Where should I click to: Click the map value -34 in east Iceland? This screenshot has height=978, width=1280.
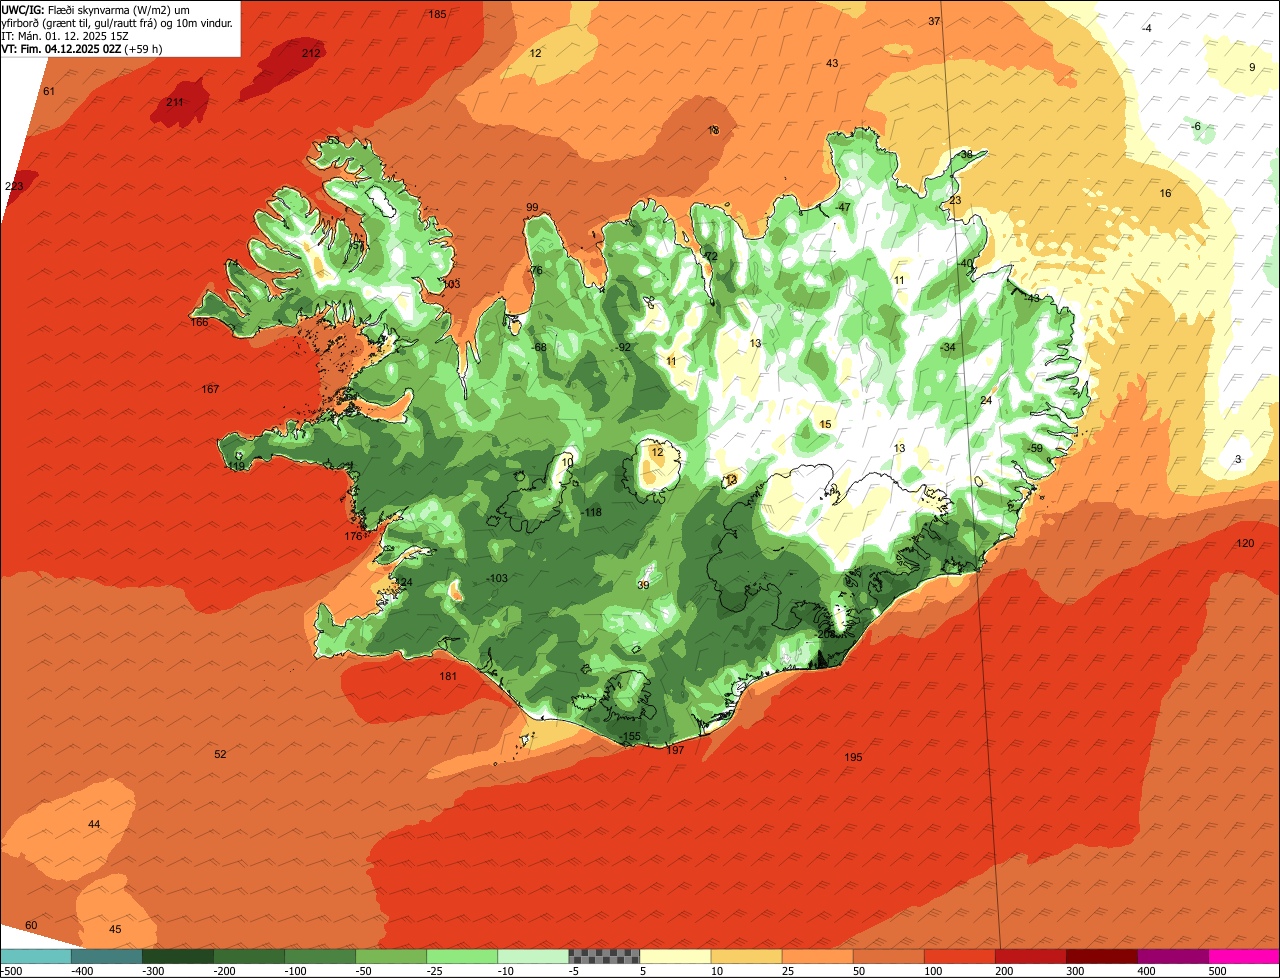947,348
